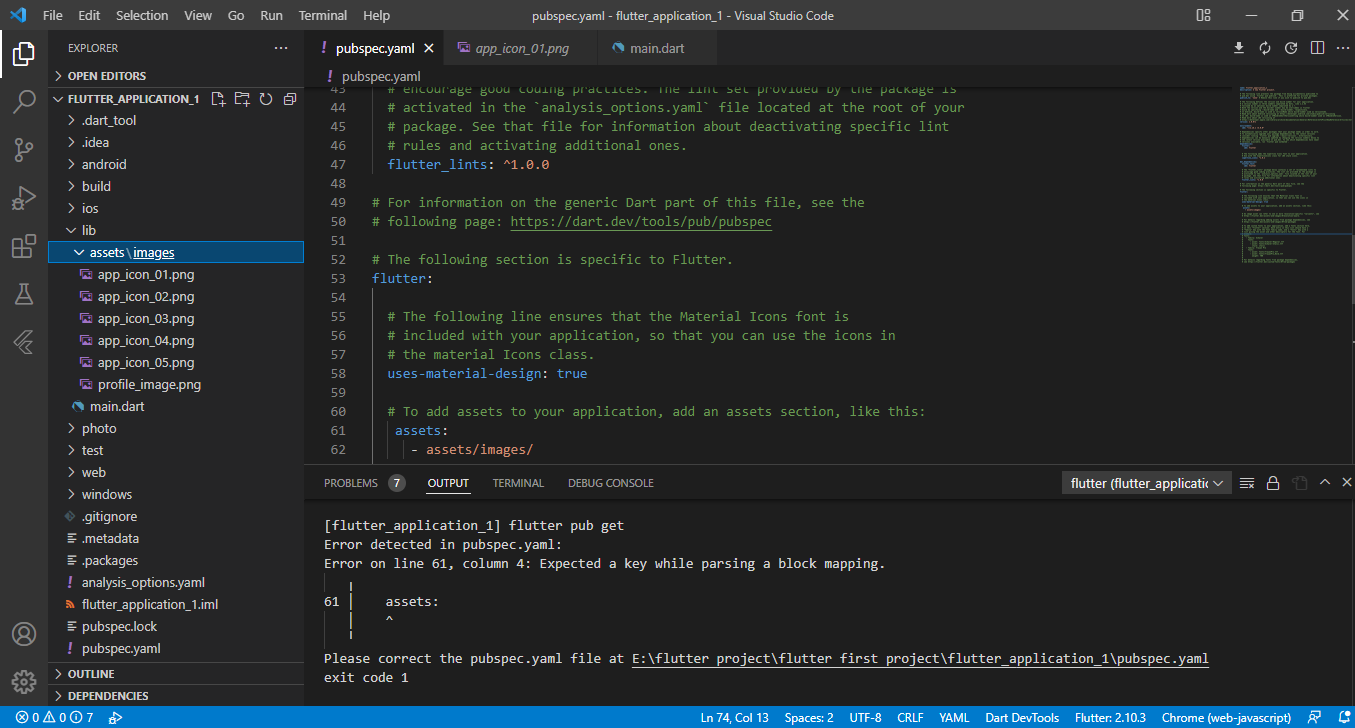The height and width of the screenshot is (728, 1355).
Task: Expand the android folder
Action: [x=176, y=164]
